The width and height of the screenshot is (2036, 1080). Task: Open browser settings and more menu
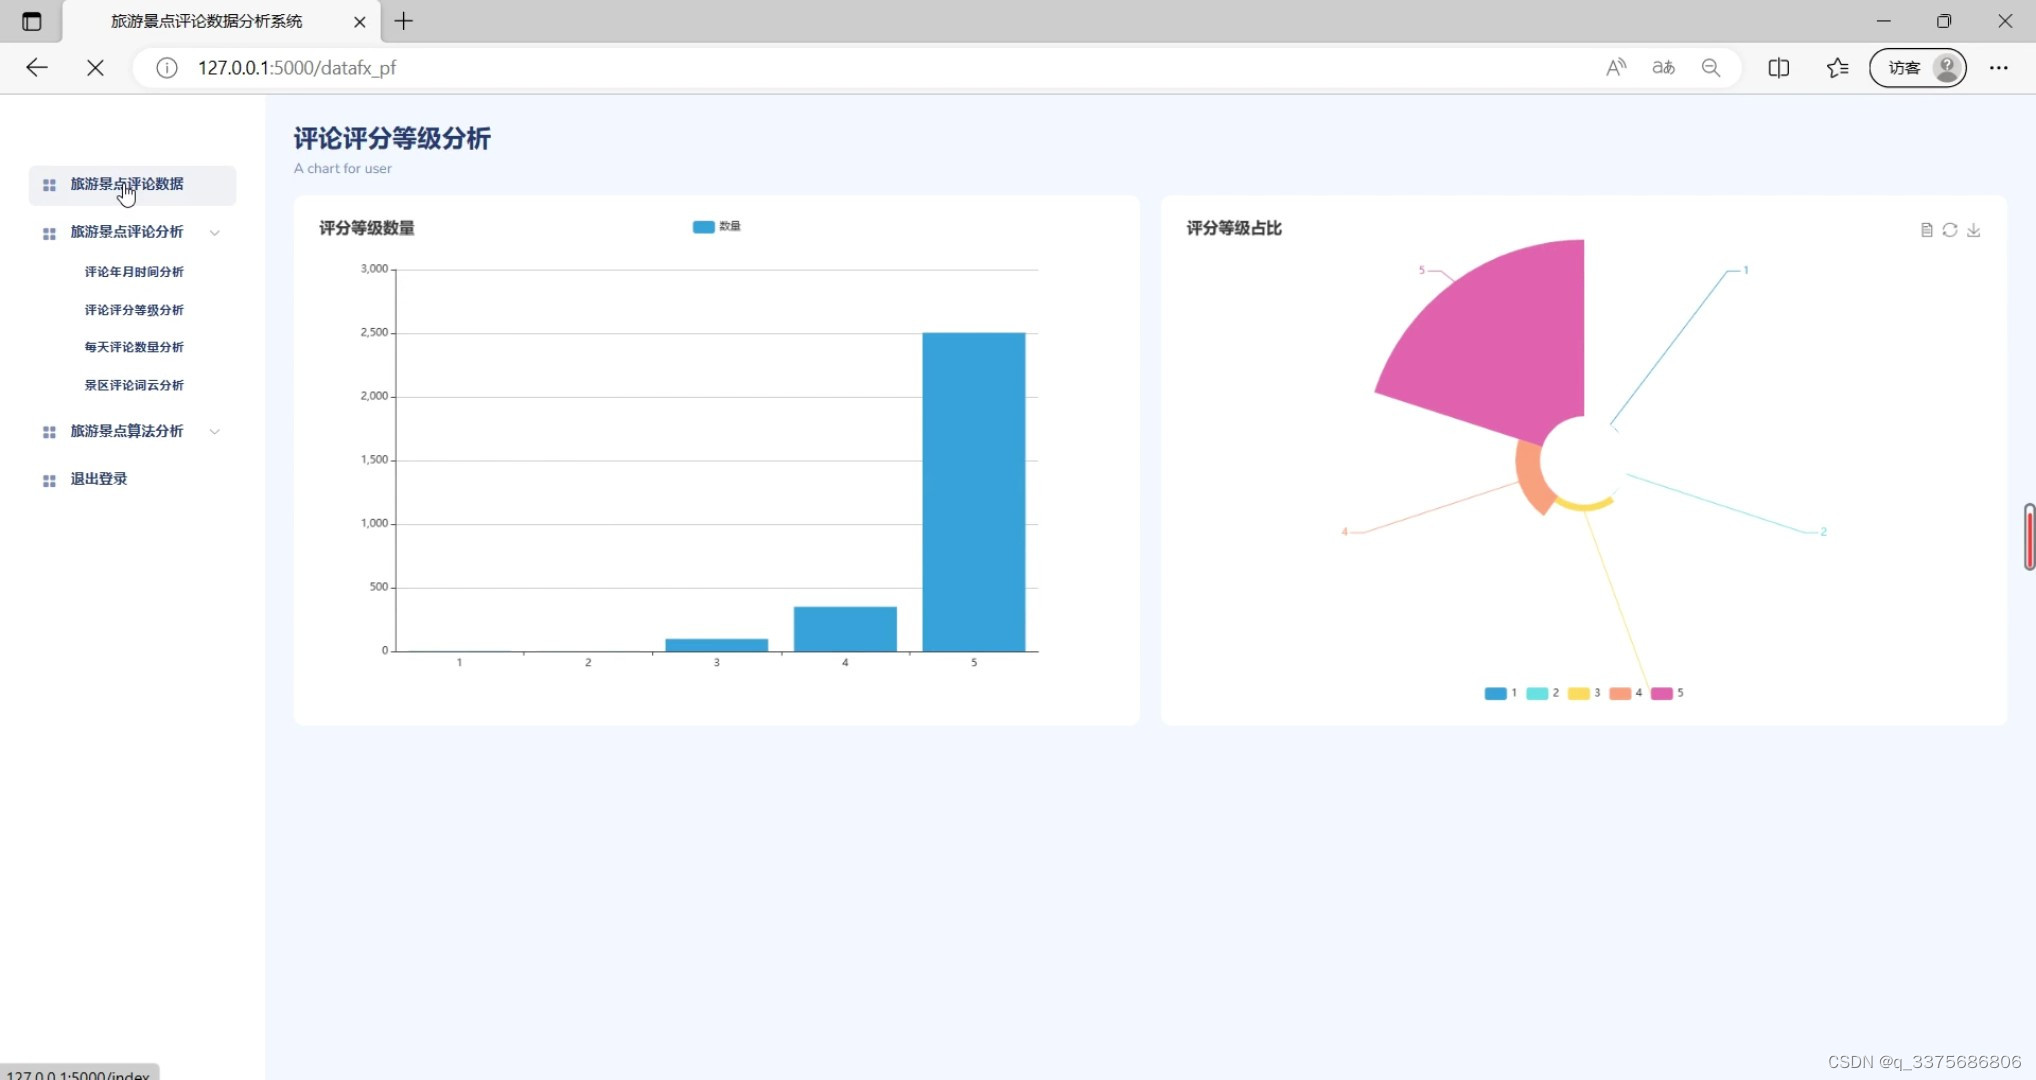(1998, 68)
